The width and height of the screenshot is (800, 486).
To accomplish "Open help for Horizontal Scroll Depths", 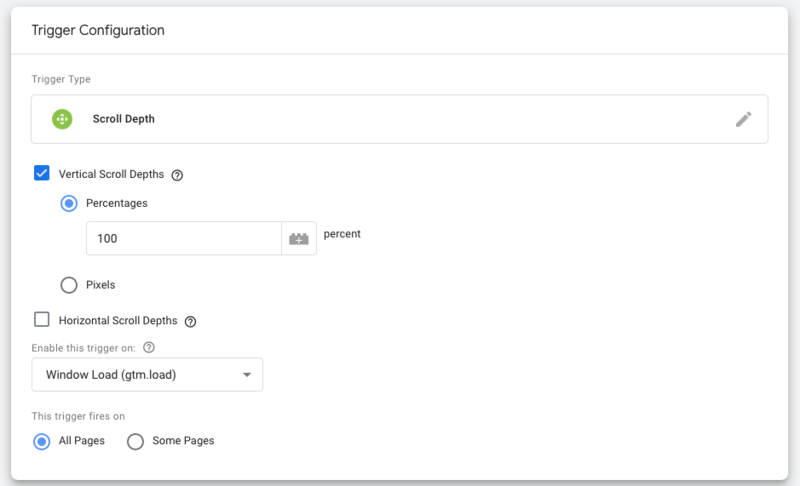I will pos(190,322).
